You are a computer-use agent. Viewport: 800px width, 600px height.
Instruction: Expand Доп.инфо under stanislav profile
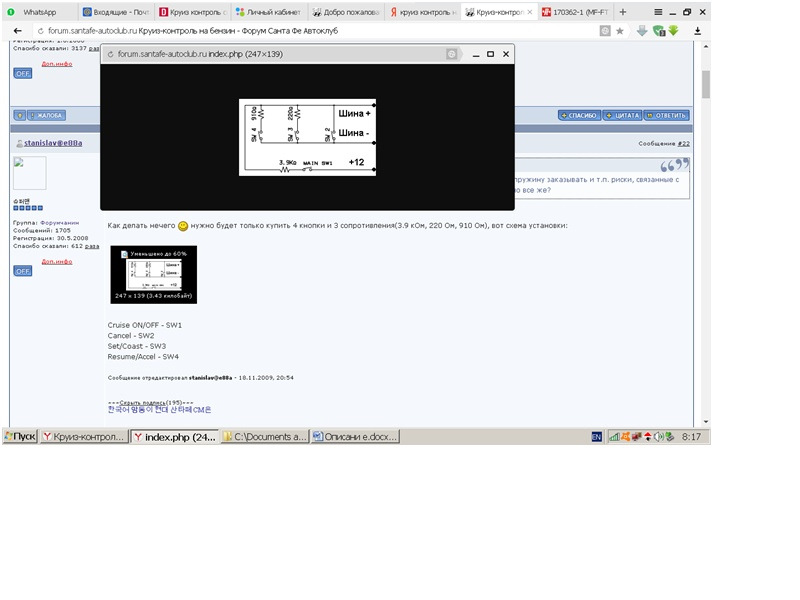click(57, 261)
